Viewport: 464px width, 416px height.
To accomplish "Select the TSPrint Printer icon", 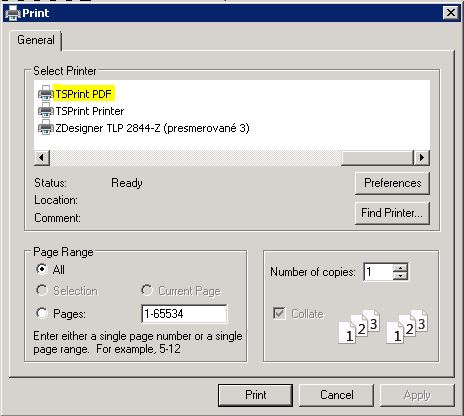I will (46, 110).
